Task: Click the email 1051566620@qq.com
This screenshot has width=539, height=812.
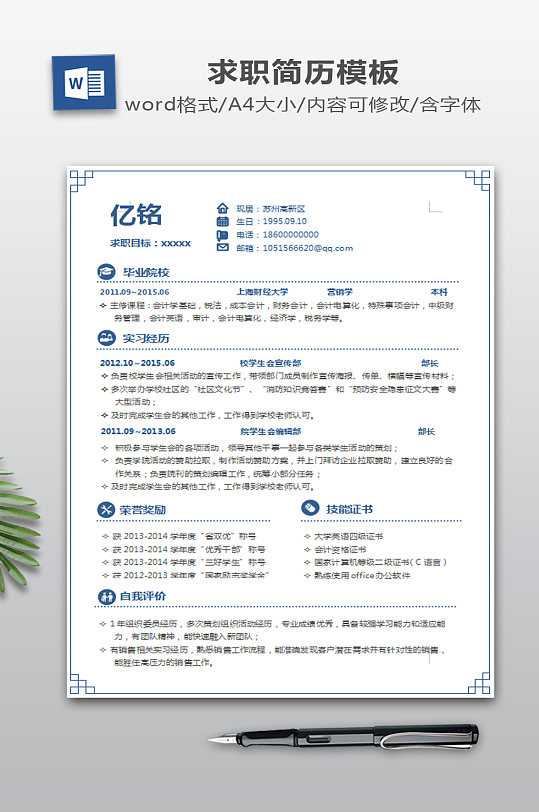Action: coord(308,248)
